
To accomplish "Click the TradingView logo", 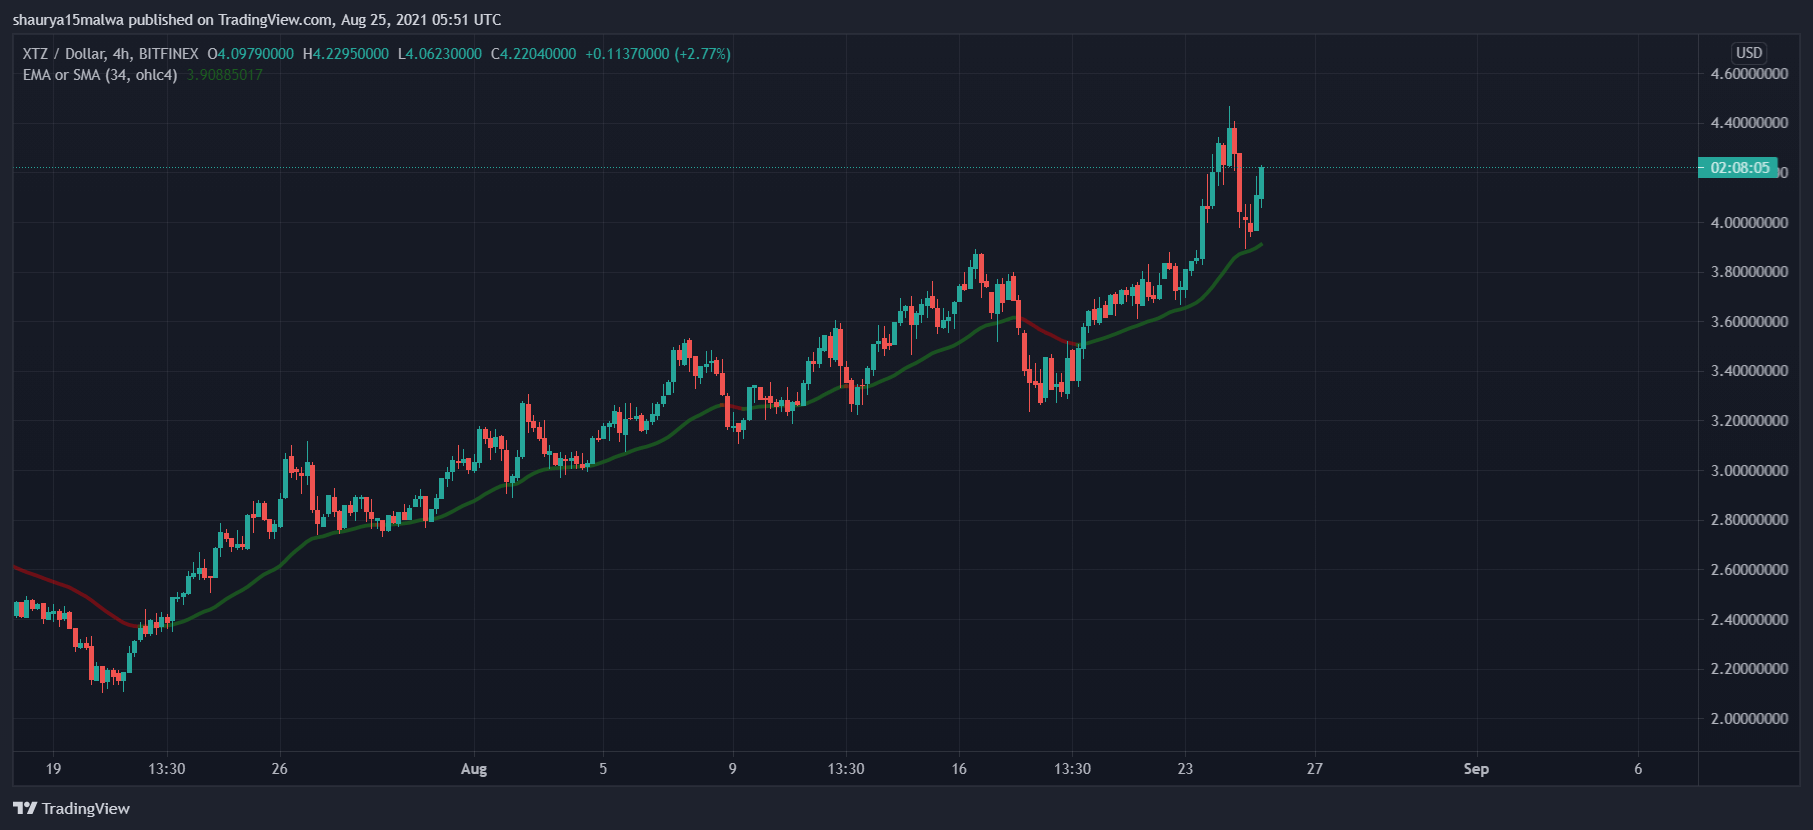I will point(71,808).
